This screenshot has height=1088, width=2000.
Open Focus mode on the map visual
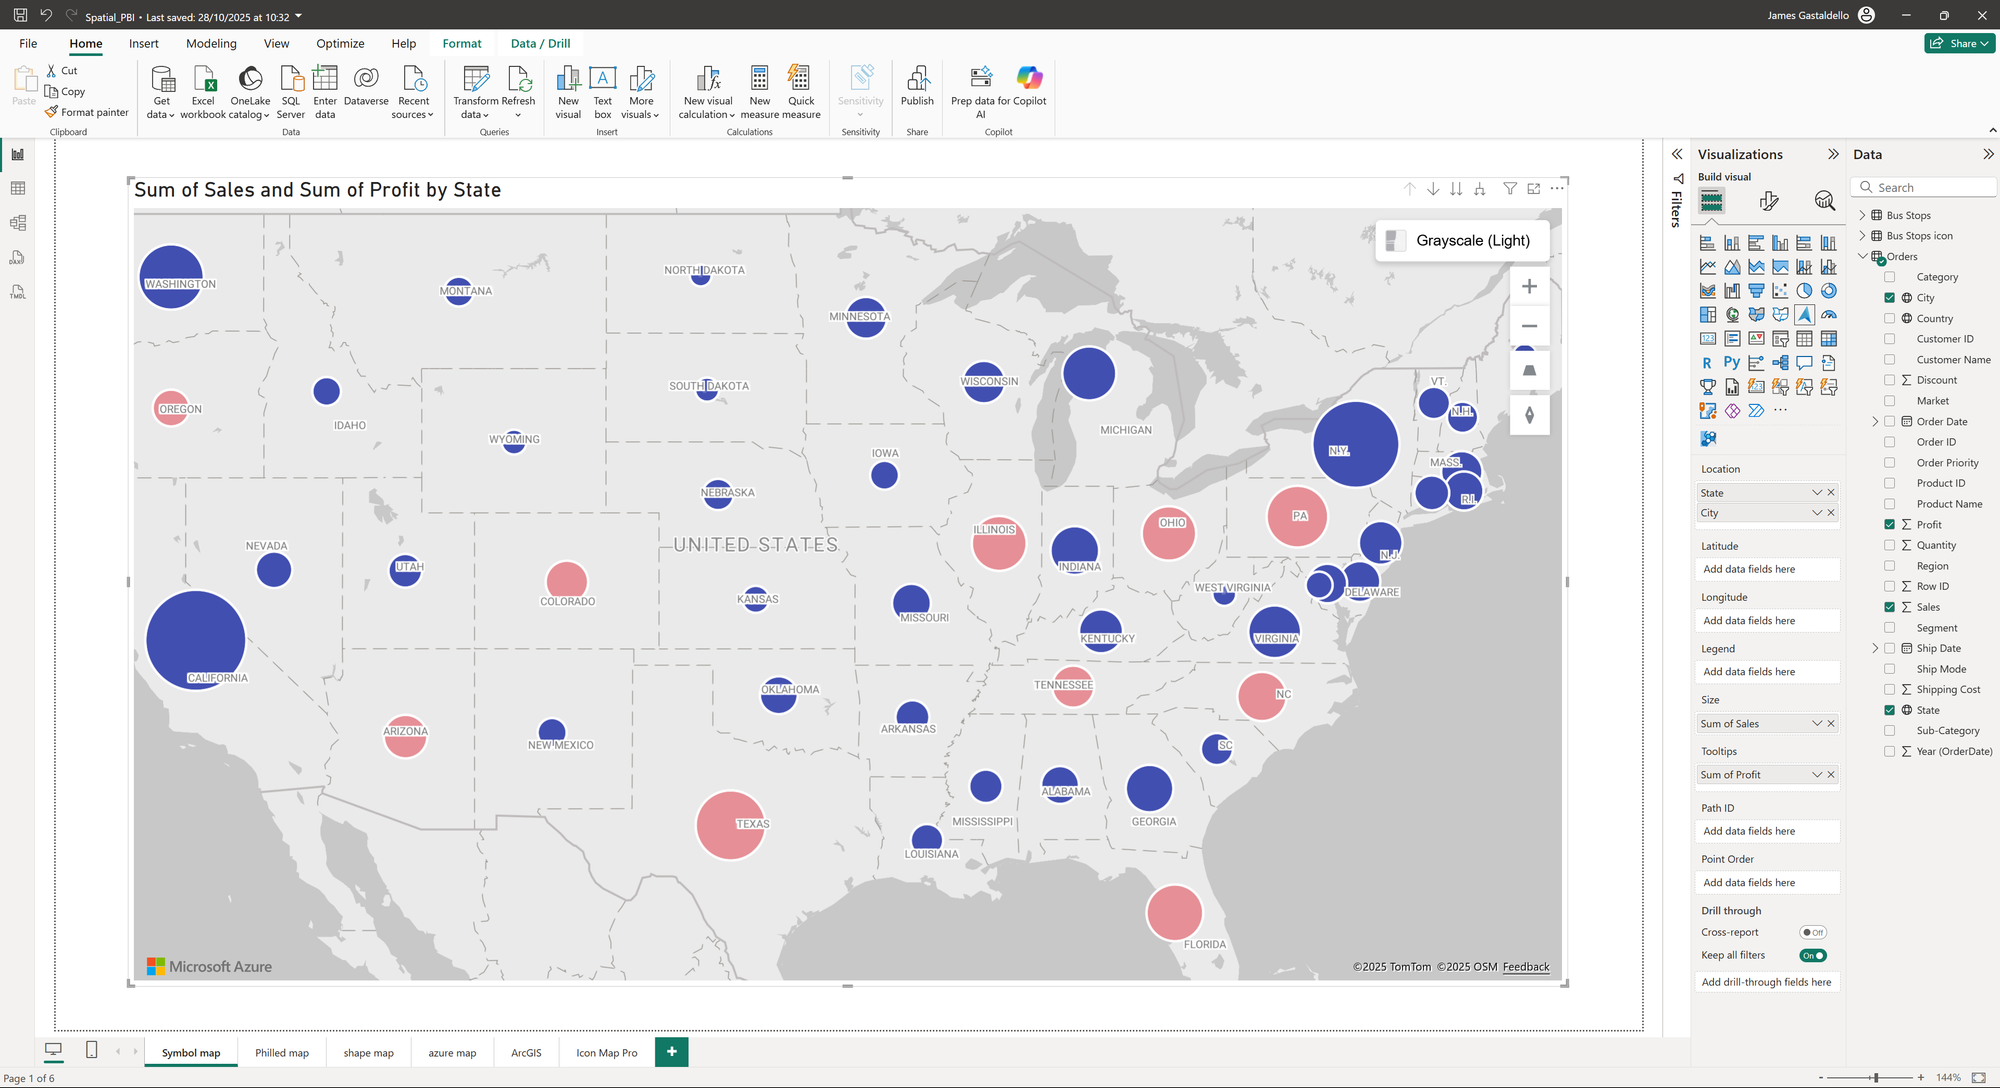tap(1533, 189)
